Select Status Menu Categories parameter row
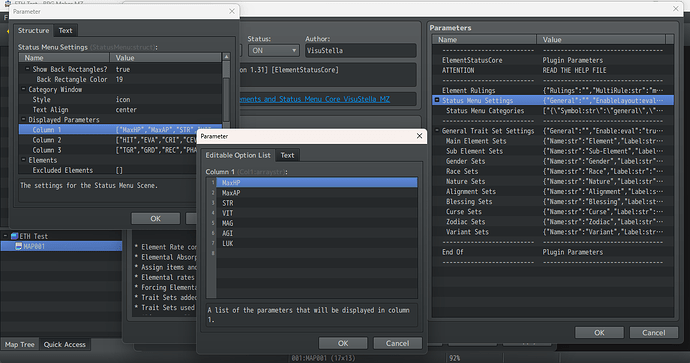The image size is (690, 363). (553, 110)
